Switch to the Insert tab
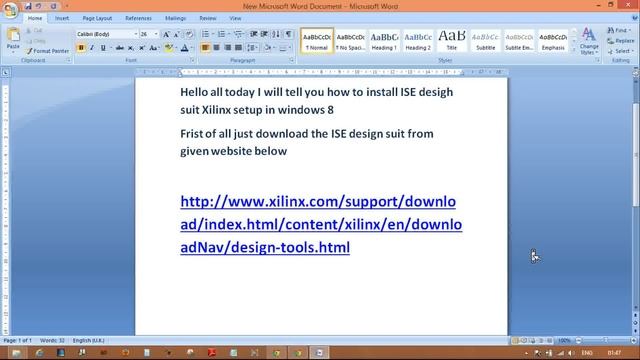The image size is (640, 360). point(62,18)
